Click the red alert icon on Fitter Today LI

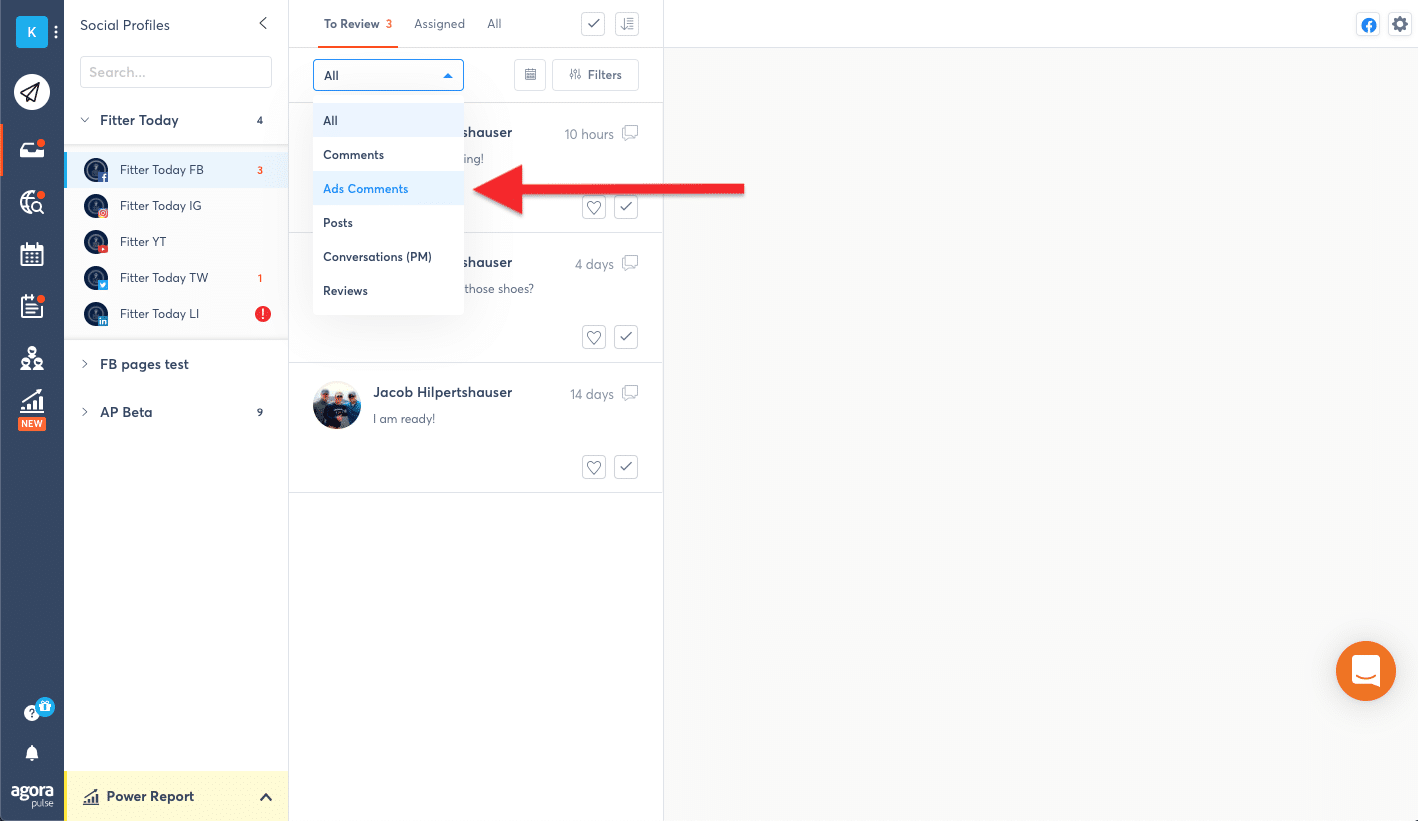263,314
